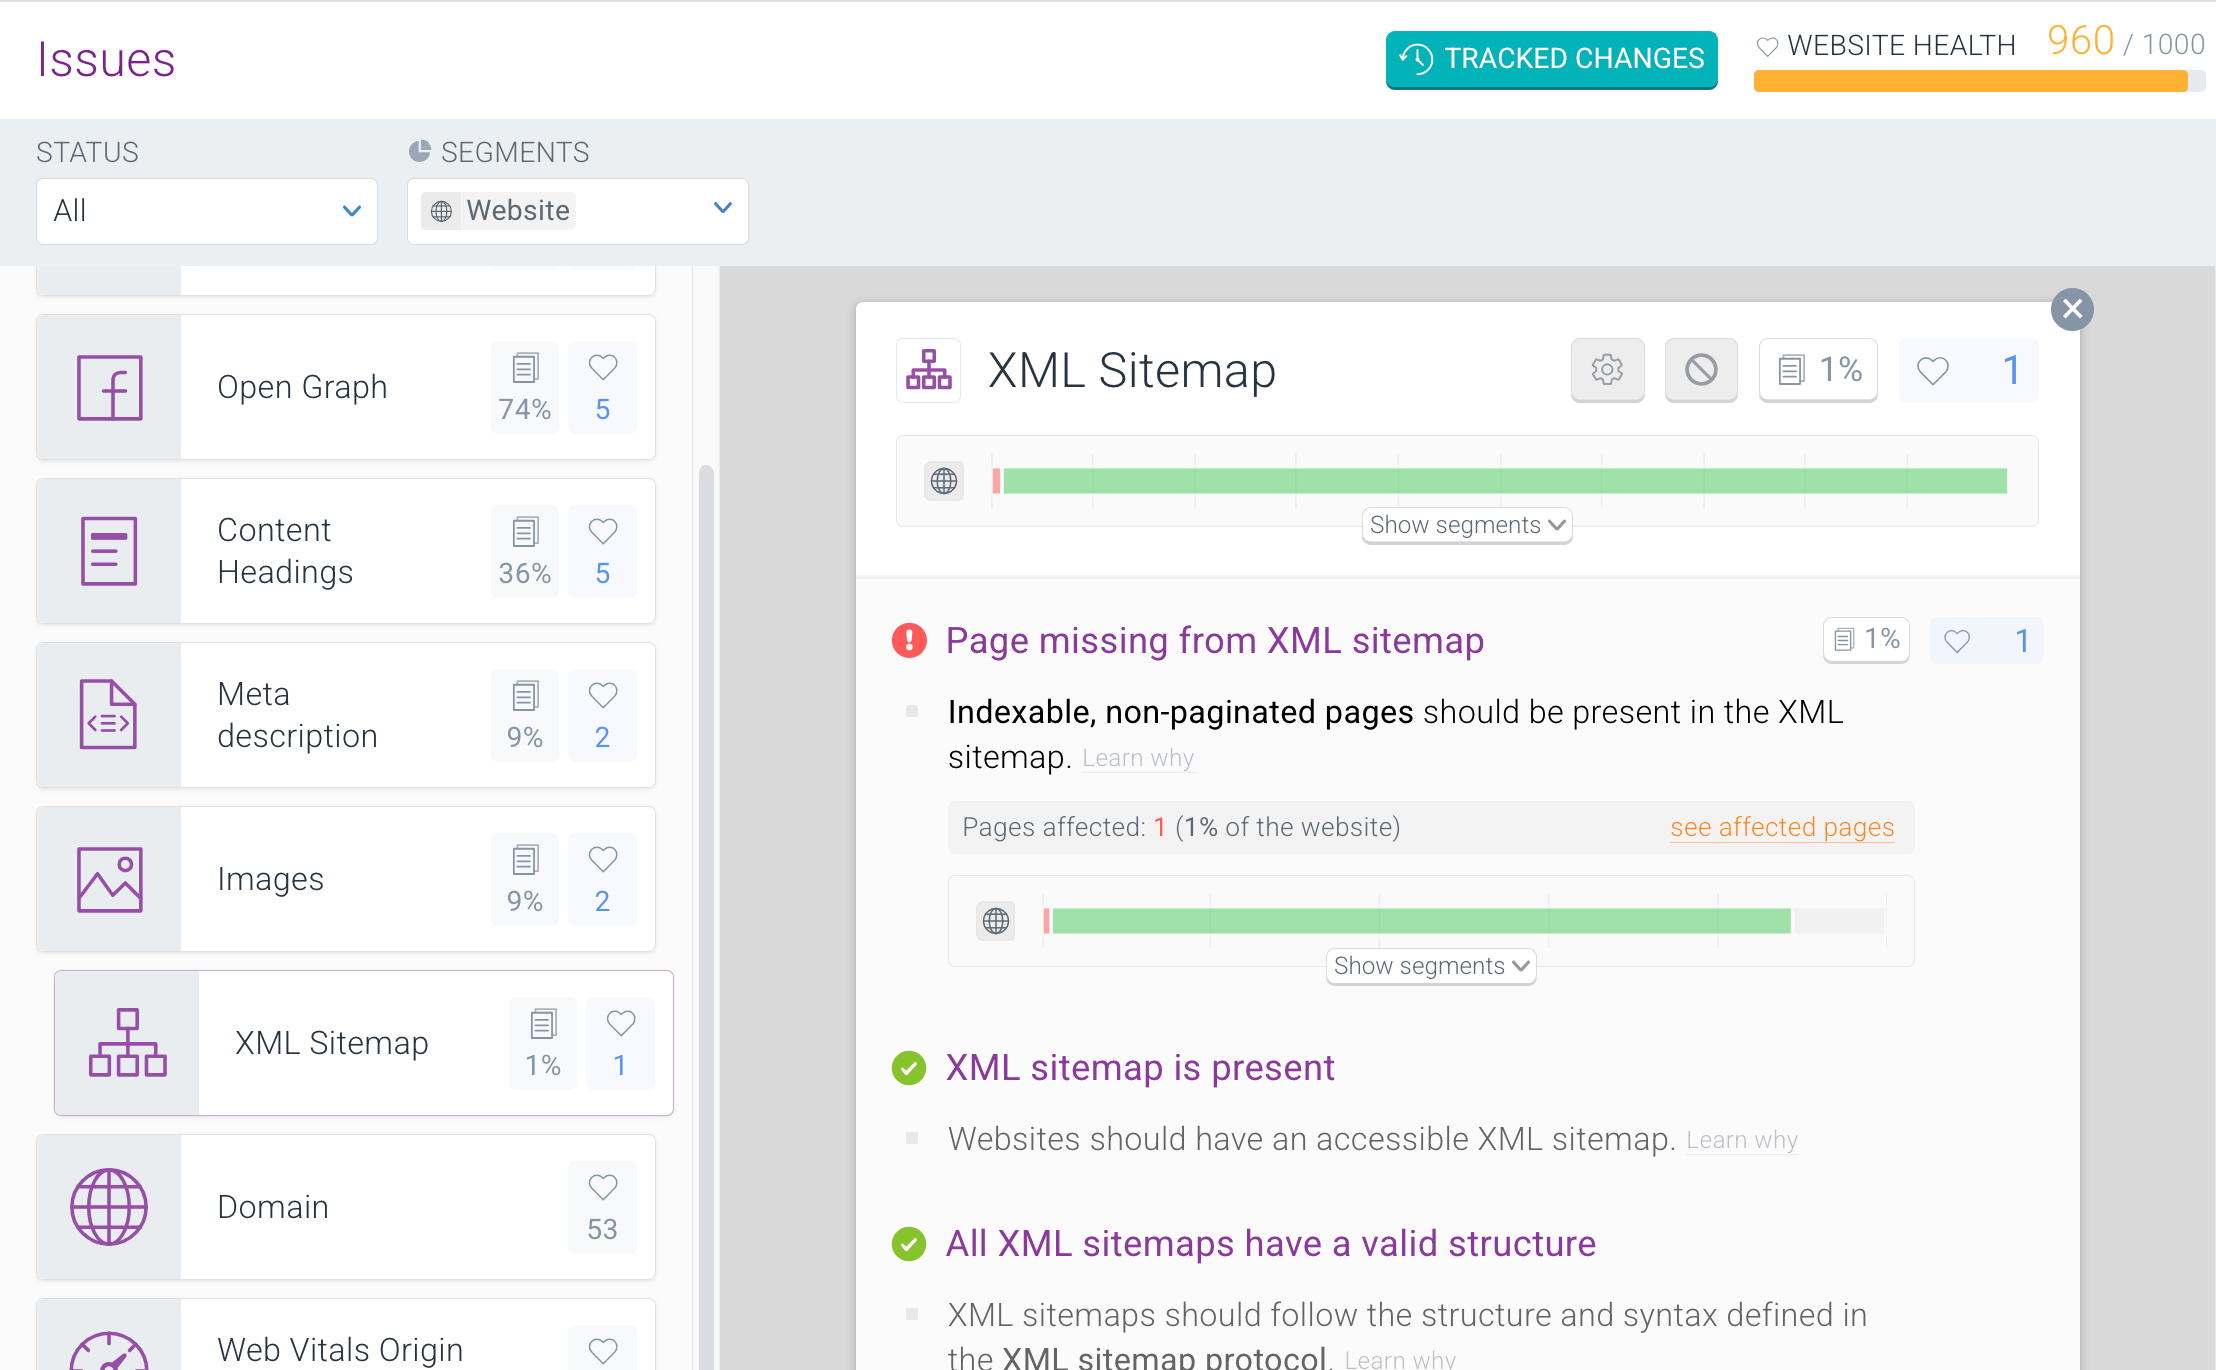Screen dimensions: 2216x1370
Task: Click Meta description 9% pages badge
Action: 525,716
